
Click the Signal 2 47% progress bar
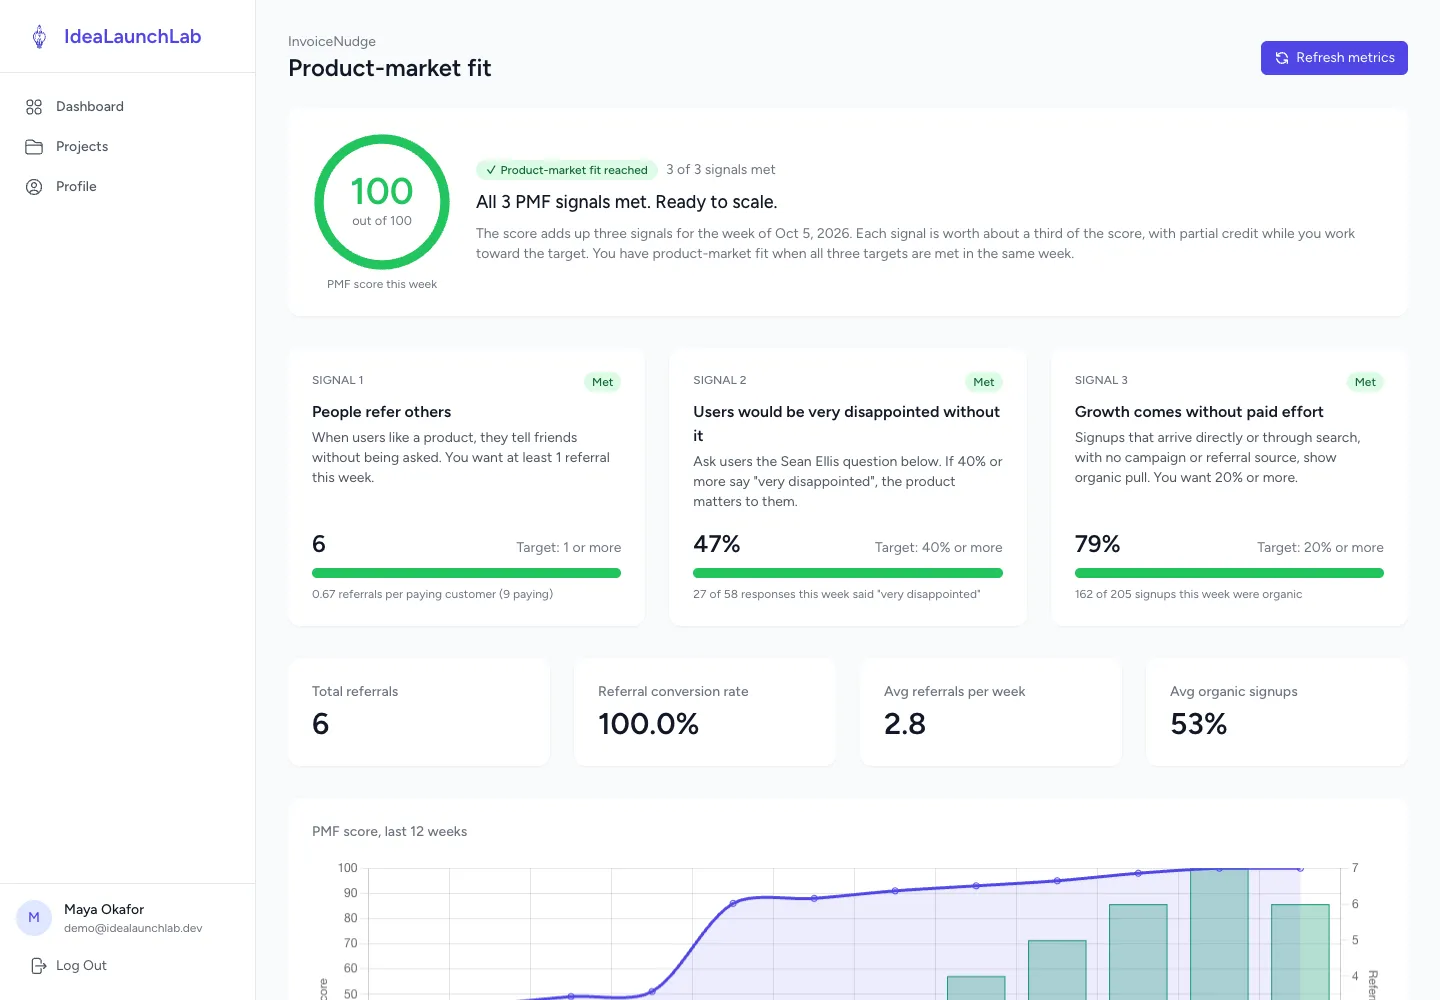(848, 573)
